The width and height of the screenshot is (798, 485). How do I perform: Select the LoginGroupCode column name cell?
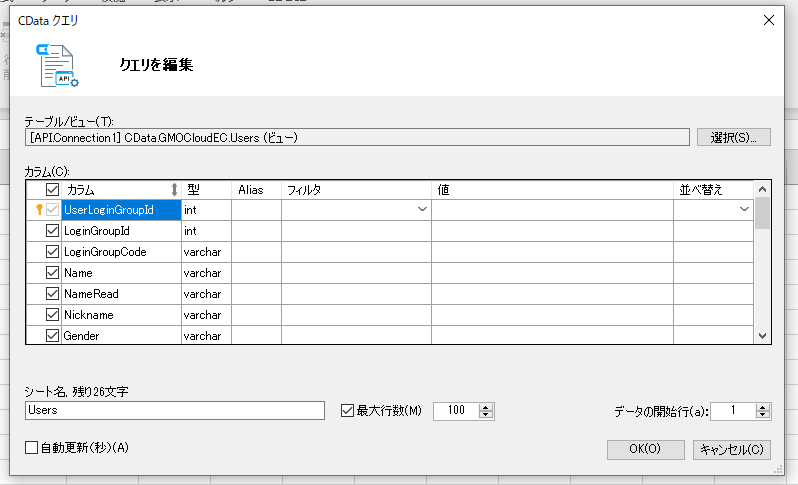click(x=121, y=251)
